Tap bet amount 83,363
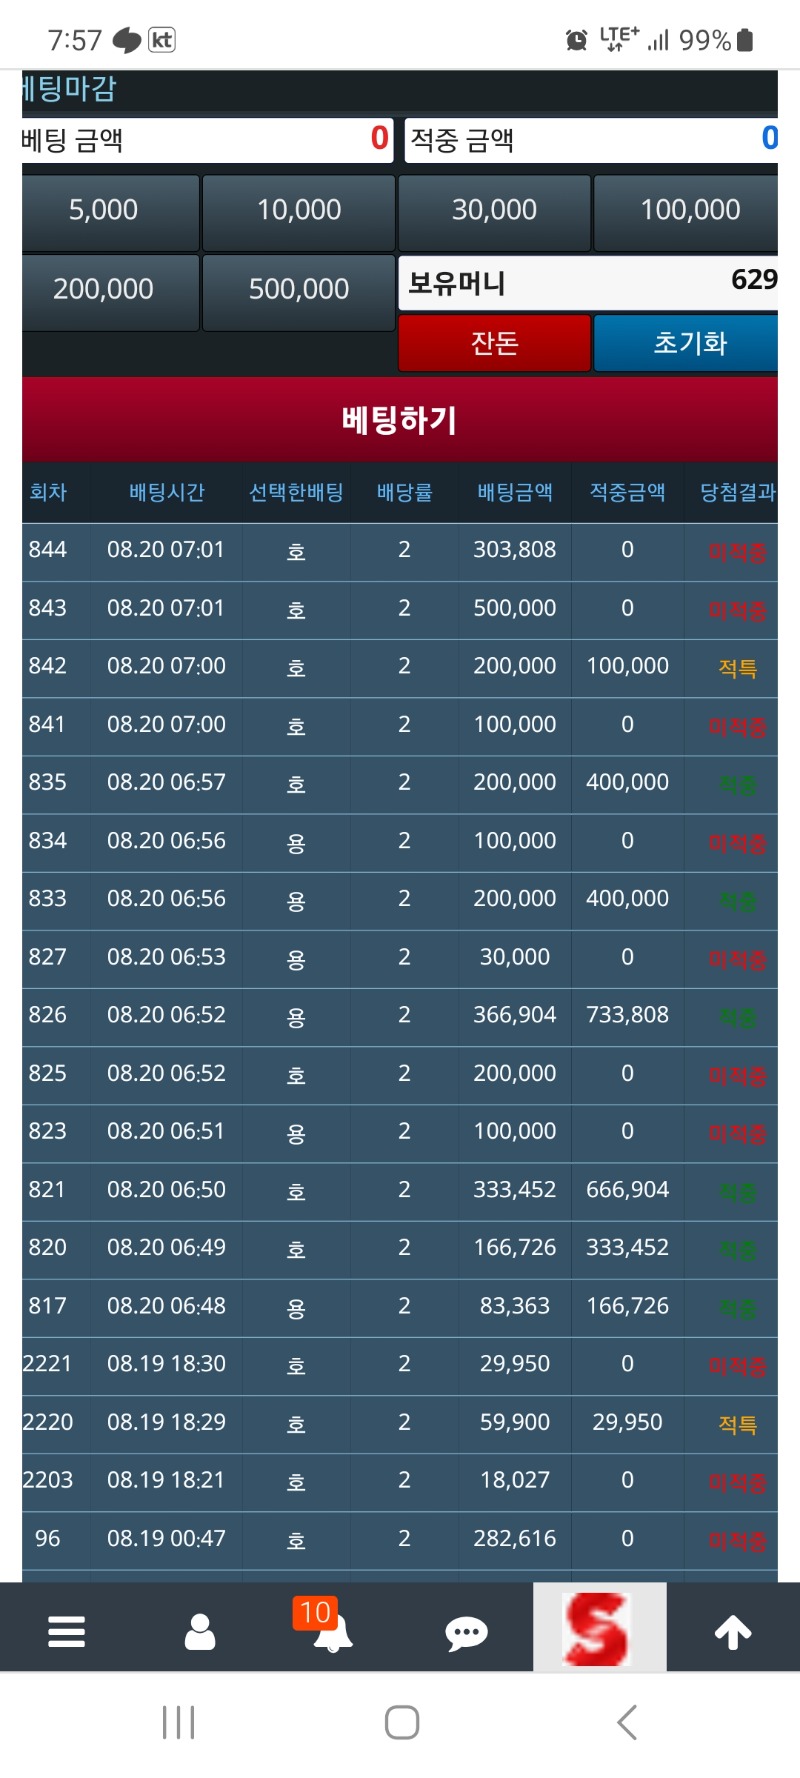800x1778 pixels. (x=515, y=1306)
